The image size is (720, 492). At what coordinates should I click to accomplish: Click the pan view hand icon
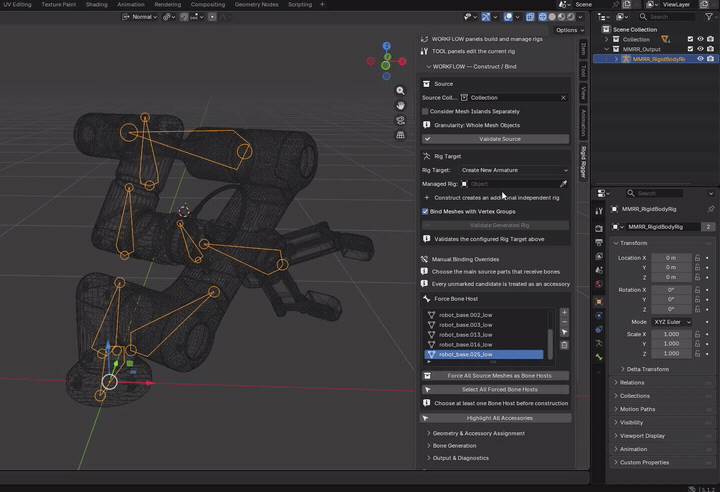click(400, 106)
